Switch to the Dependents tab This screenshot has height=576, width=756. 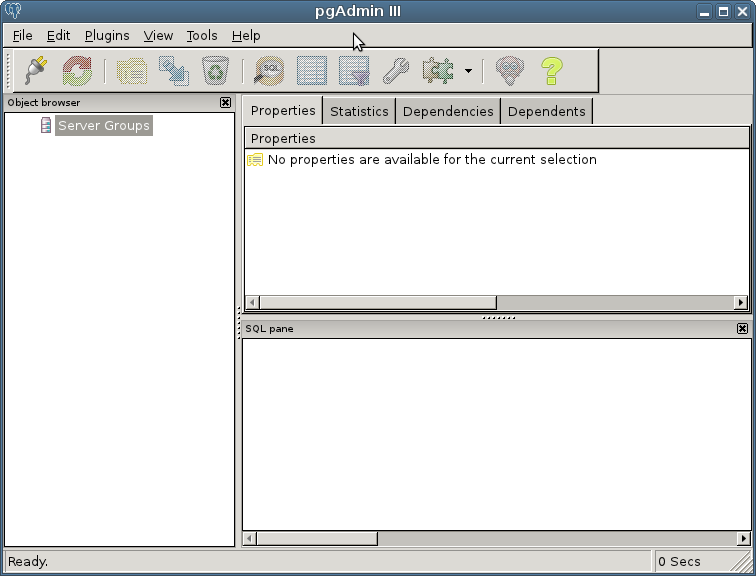546,111
